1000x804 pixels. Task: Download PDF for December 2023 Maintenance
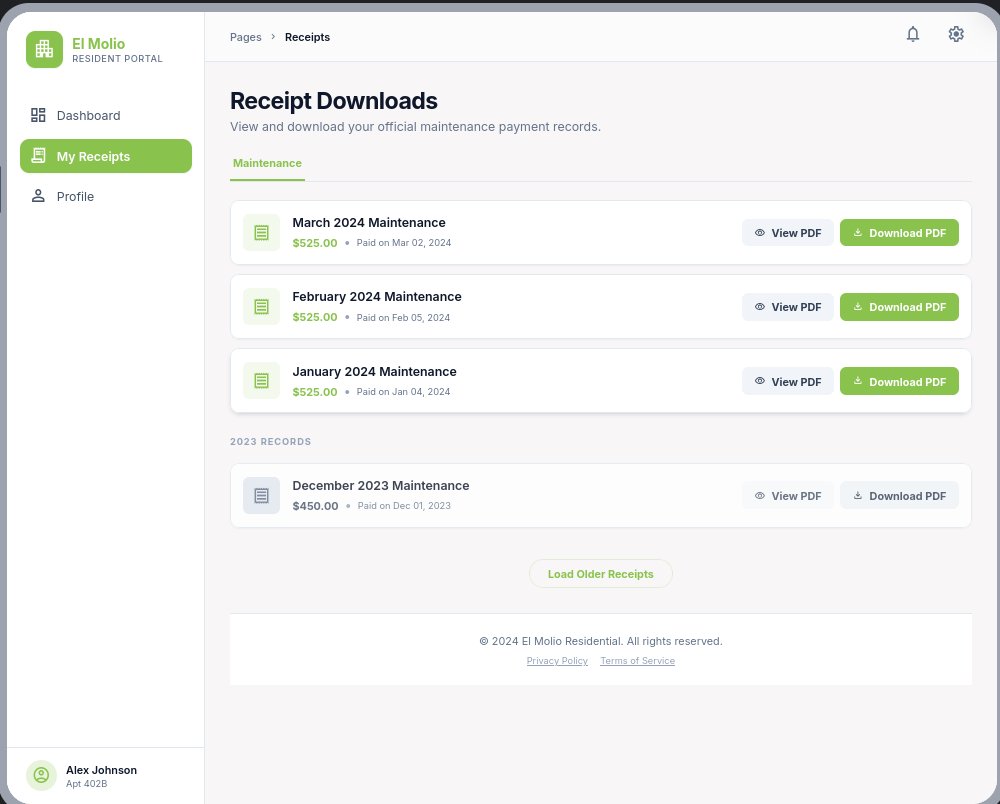[899, 495]
